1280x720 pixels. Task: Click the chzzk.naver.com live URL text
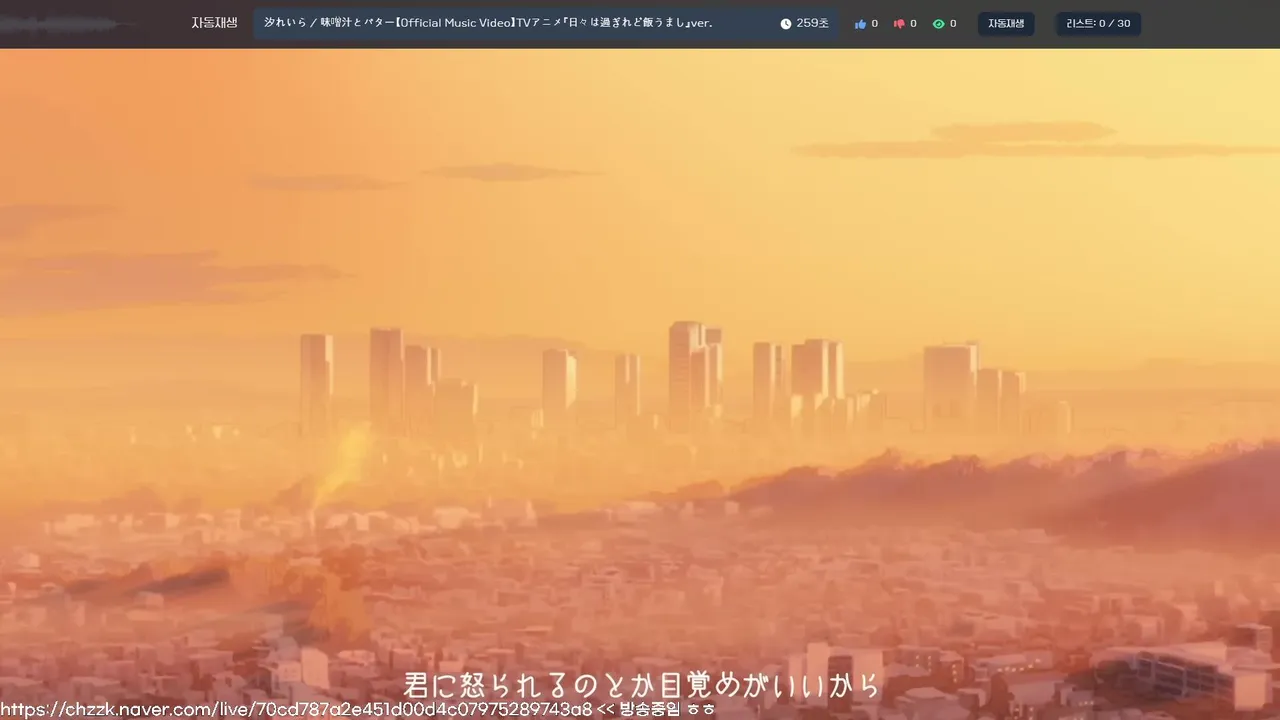point(297,709)
